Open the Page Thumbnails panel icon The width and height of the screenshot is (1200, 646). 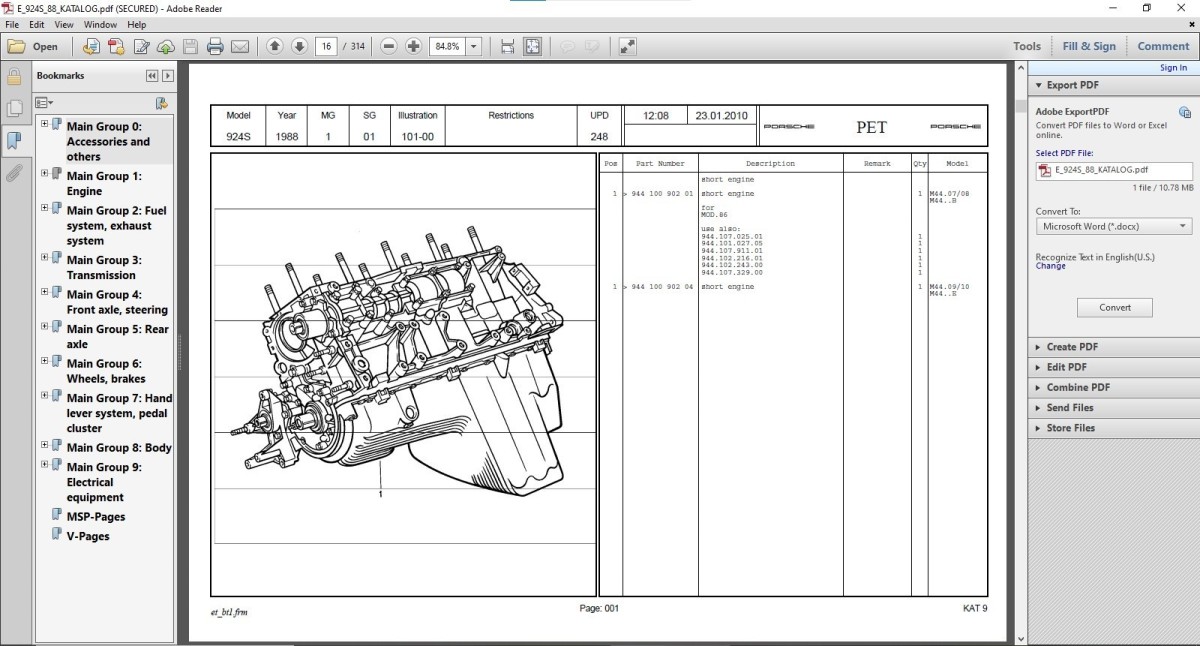click(14, 108)
